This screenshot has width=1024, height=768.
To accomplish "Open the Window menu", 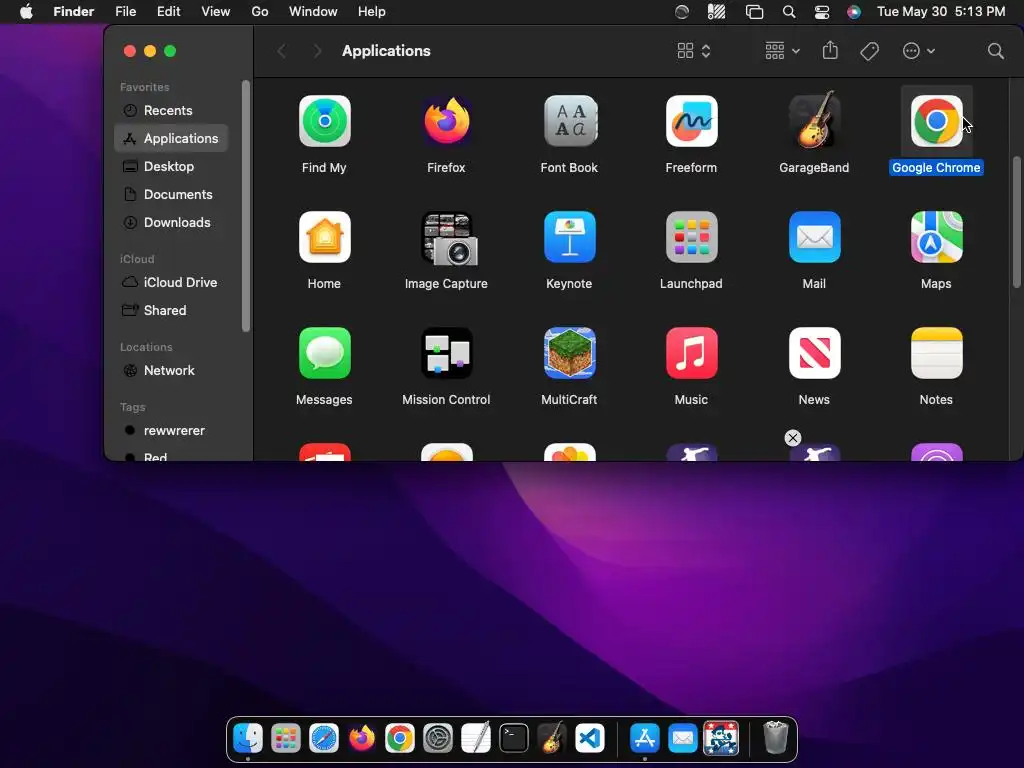I will [x=313, y=12].
